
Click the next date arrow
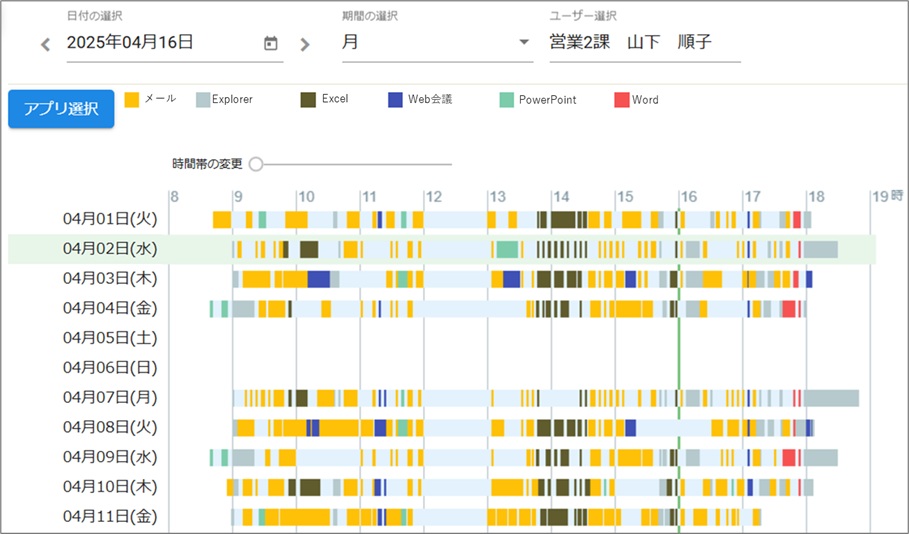[x=305, y=44]
